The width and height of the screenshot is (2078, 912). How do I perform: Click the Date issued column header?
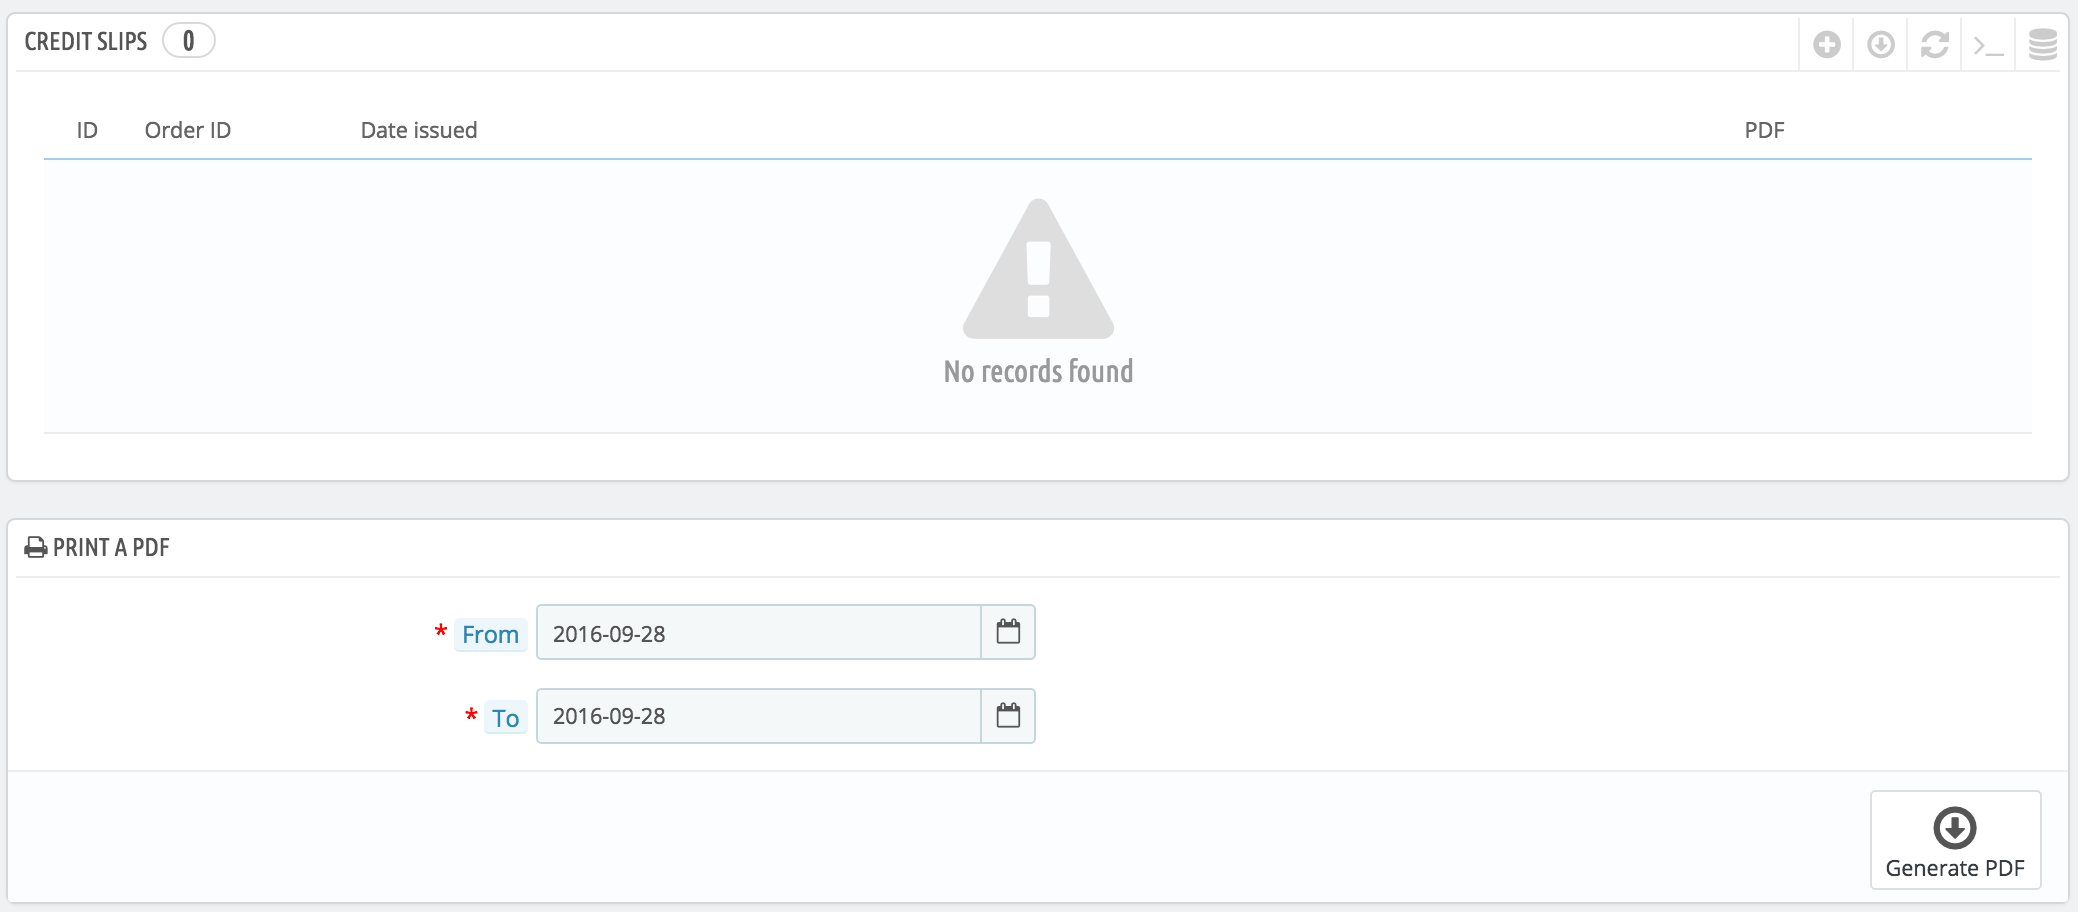point(419,130)
